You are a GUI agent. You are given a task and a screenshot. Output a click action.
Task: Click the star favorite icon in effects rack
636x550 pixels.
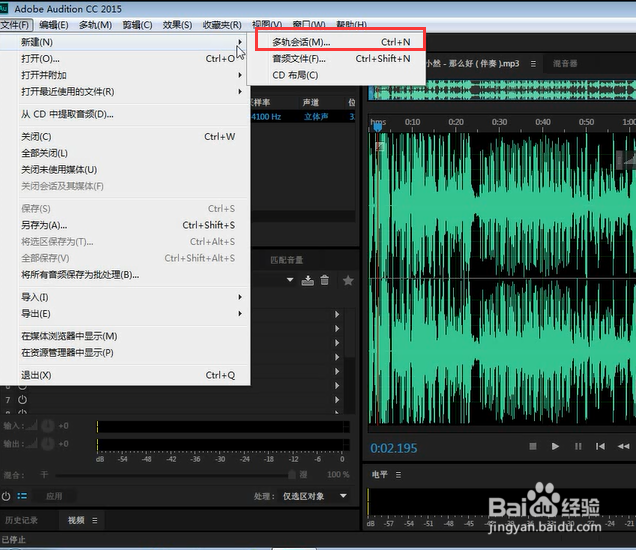click(348, 280)
